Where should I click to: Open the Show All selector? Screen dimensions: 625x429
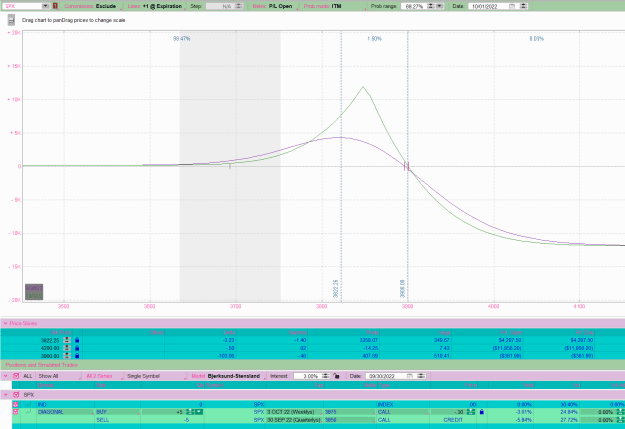(59, 376)
